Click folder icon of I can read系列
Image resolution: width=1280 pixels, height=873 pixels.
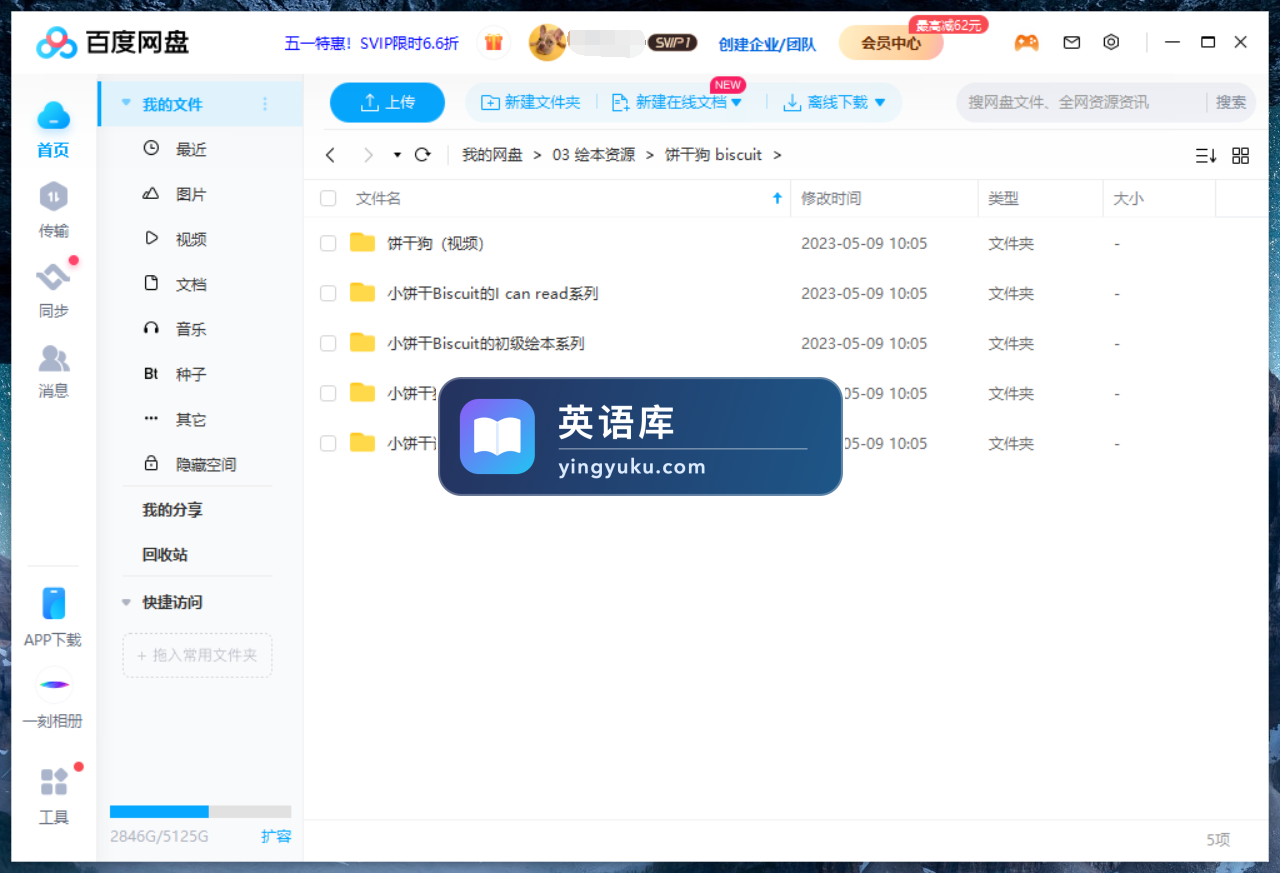click(362, 293)
